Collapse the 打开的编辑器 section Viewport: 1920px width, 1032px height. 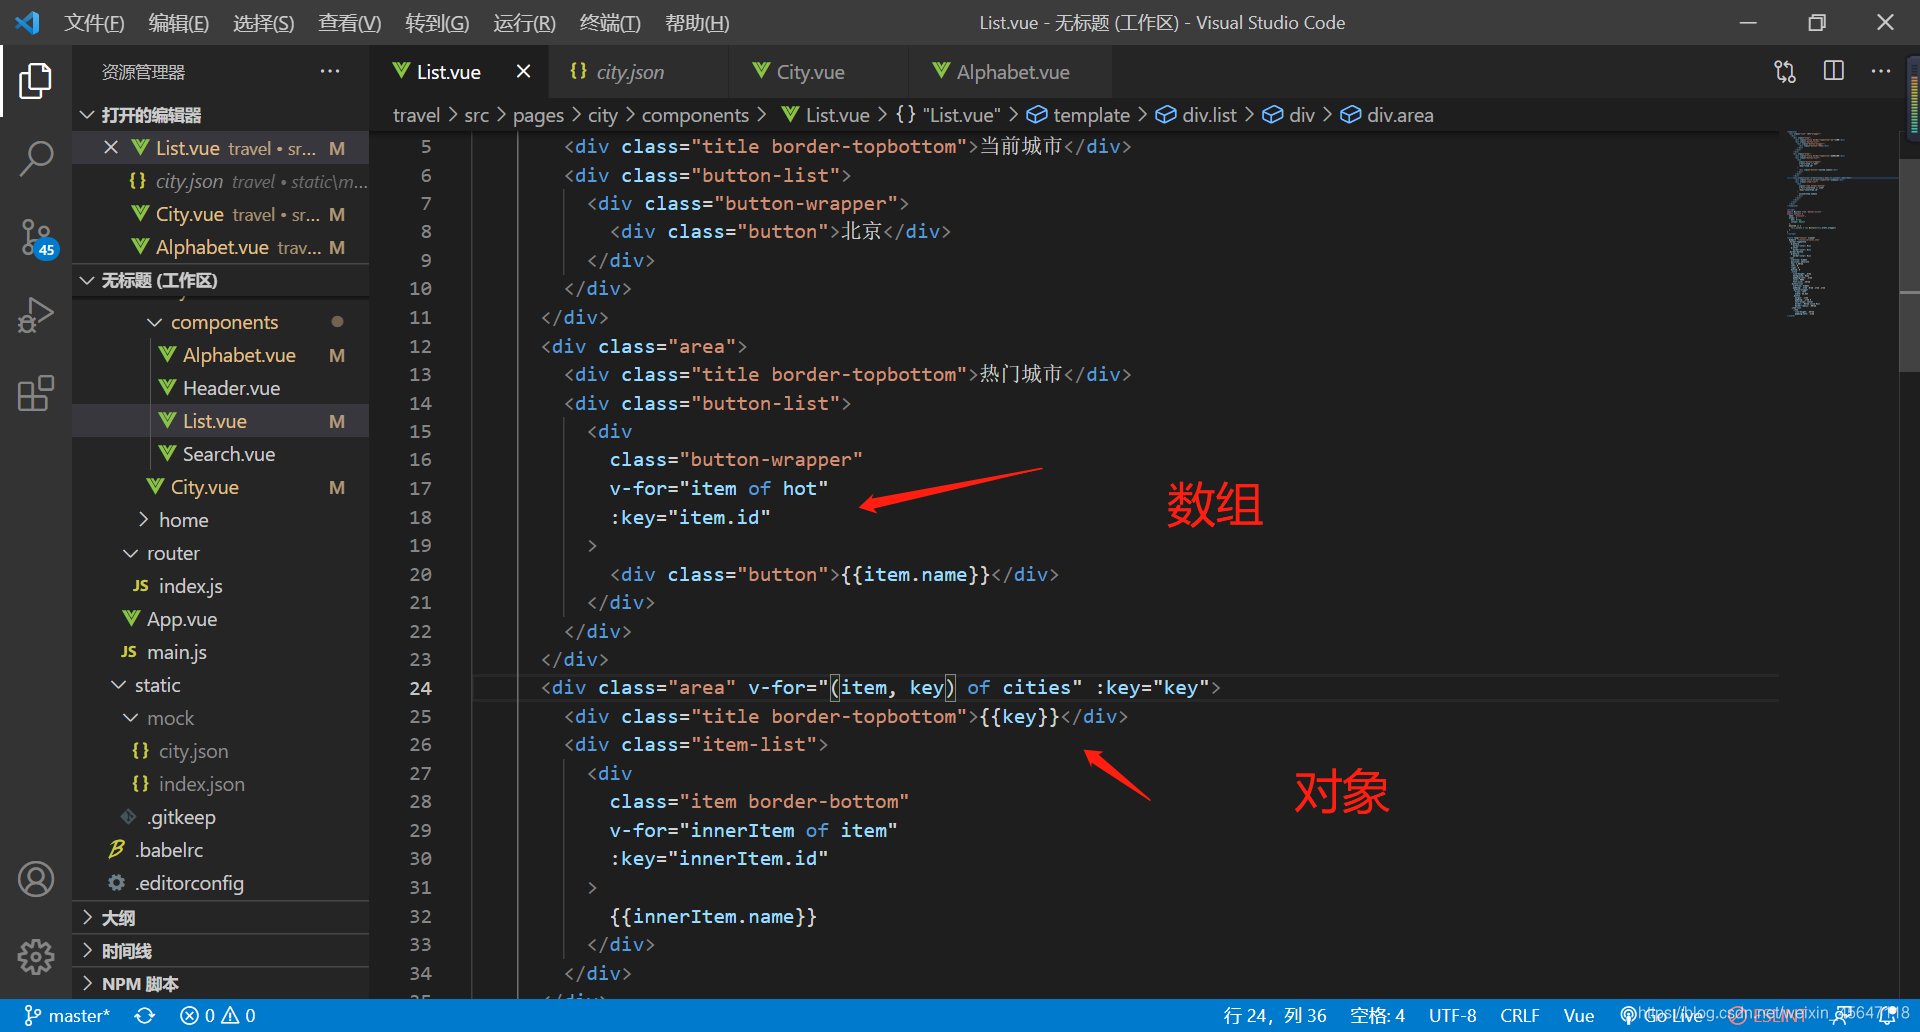coord(221,115)
